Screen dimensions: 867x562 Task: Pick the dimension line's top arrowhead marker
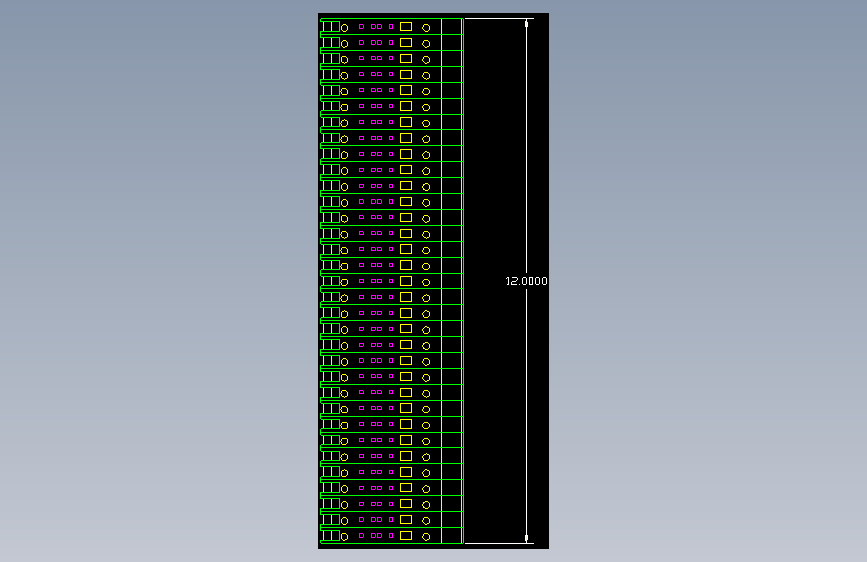(x=526, y=24)
